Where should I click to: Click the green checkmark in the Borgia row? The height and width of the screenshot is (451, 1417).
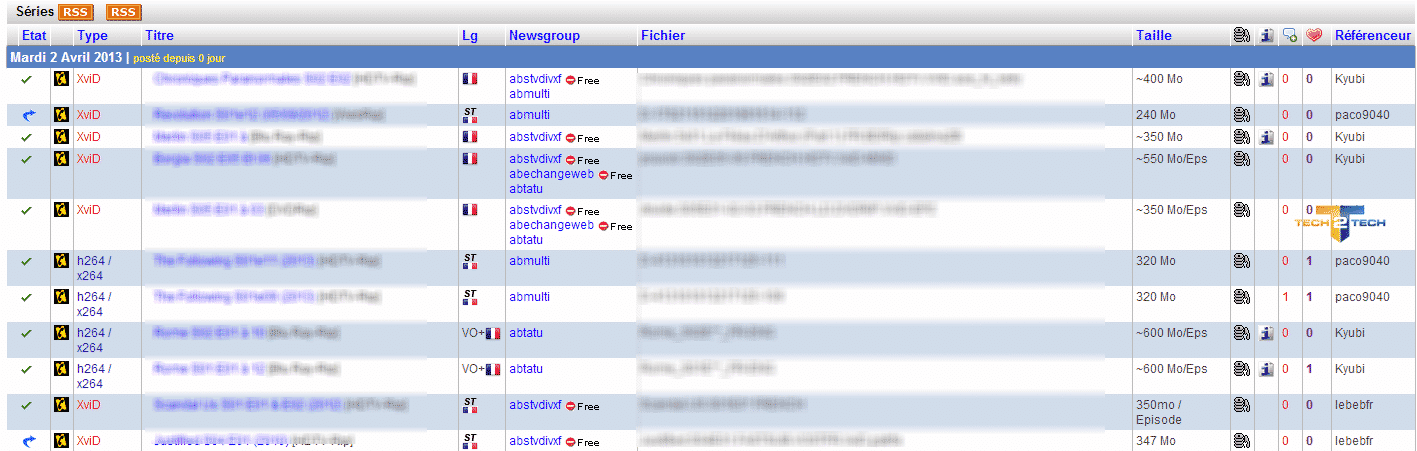pos(27,159)
